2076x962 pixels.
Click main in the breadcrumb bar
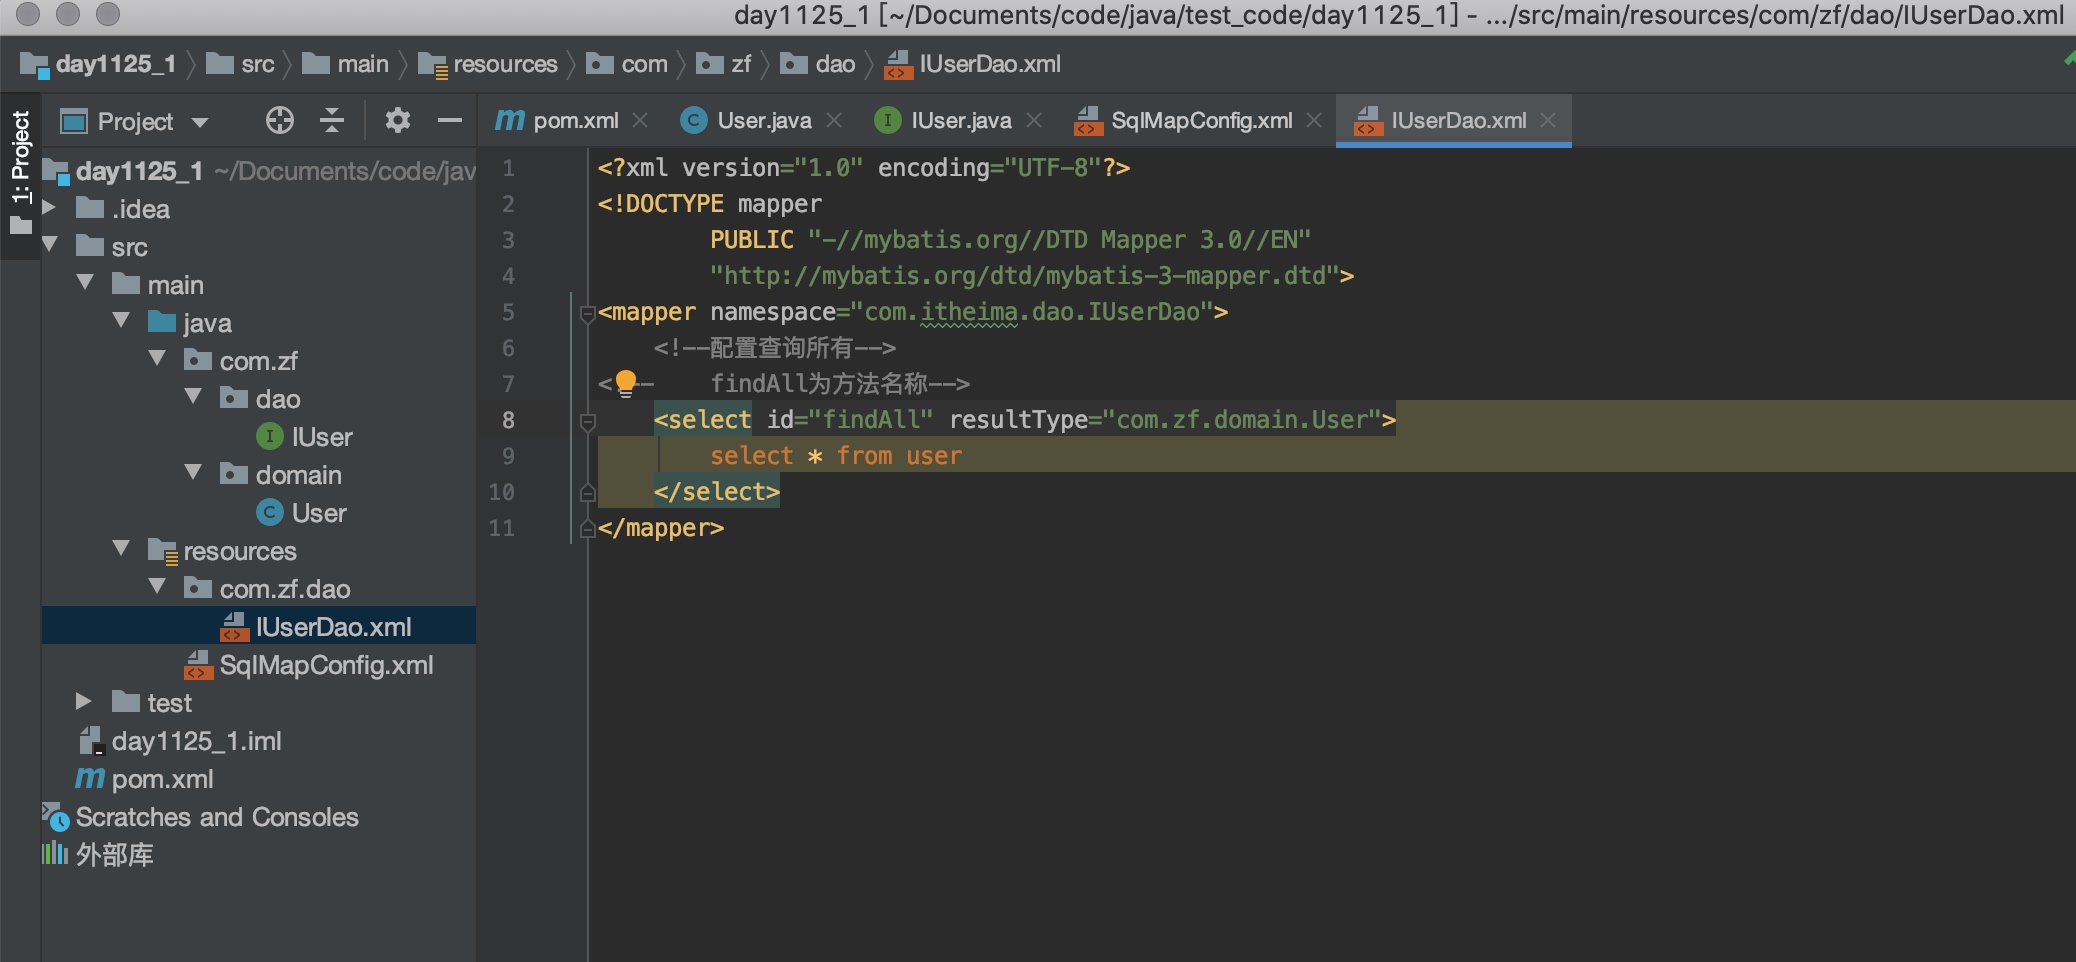[x=346, y=64]
